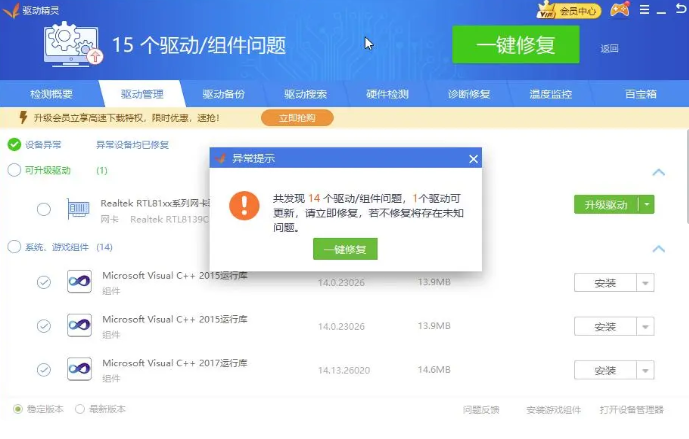Click the VIP crown 会员中心 badge
Image resolution: width=689 pixels, height=439 pixels.
pyautogui.click(x=569, y=11)
